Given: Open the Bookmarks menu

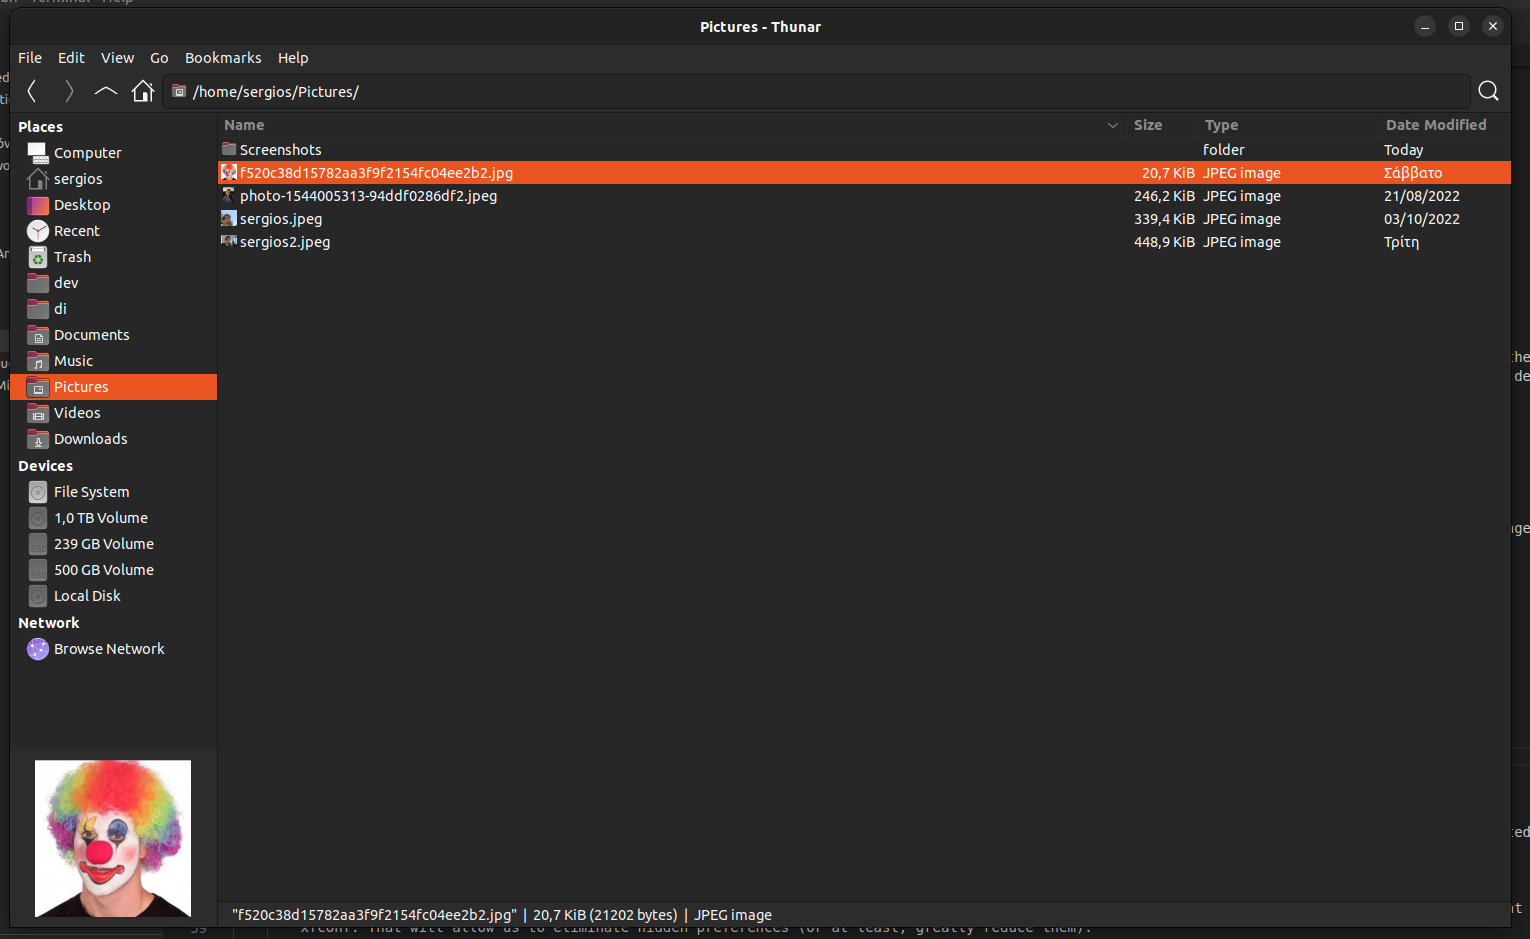Looking at the screenshot, I should point(223,58).
